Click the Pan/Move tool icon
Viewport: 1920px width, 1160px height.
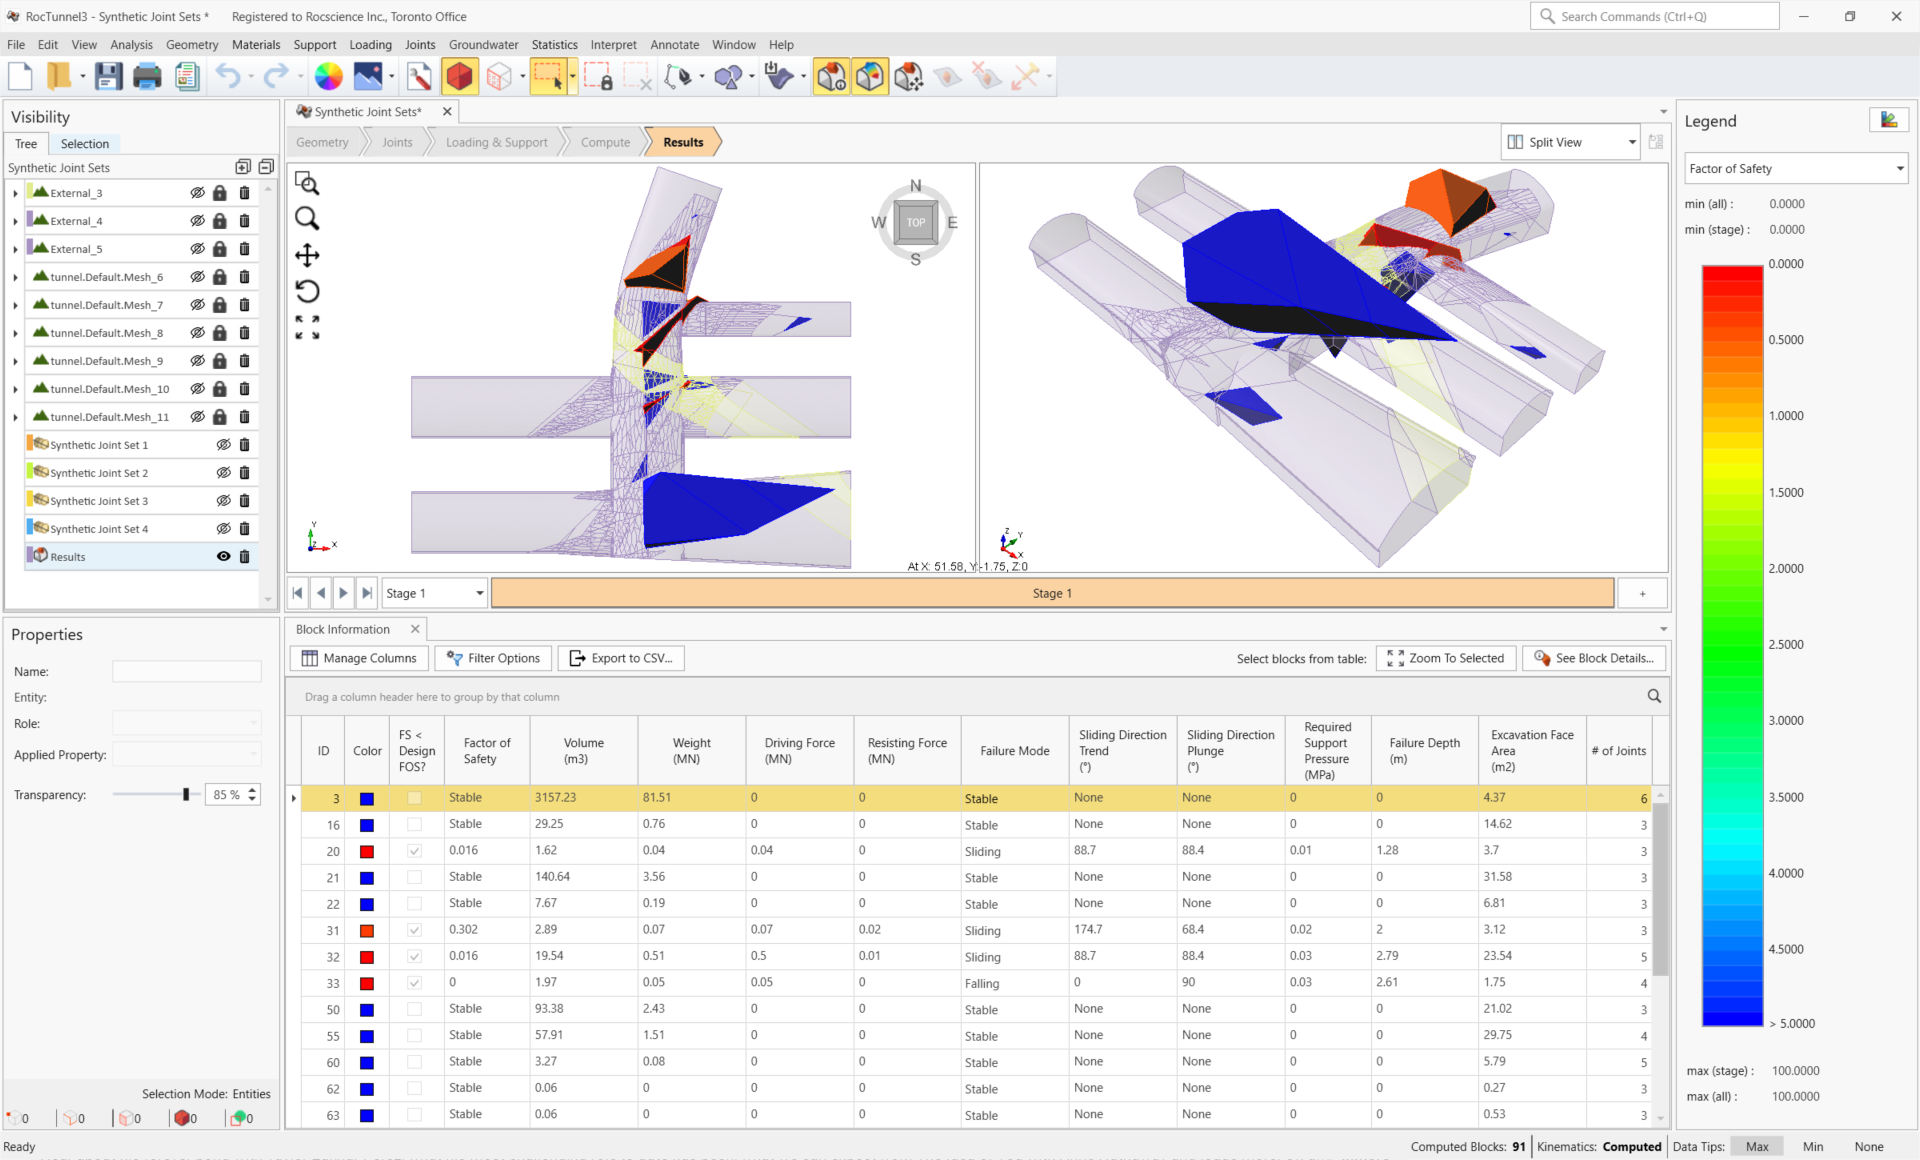click(x=307, y=254)
